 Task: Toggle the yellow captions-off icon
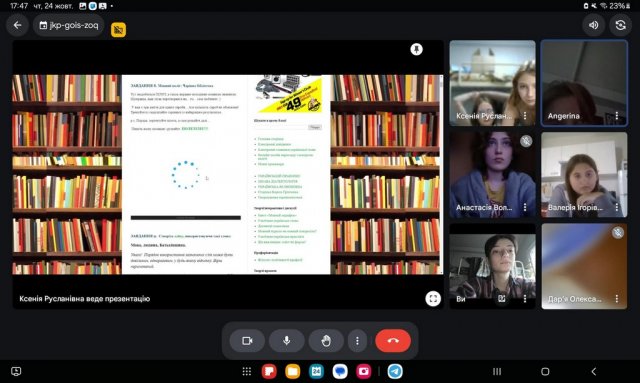[118, 29]
